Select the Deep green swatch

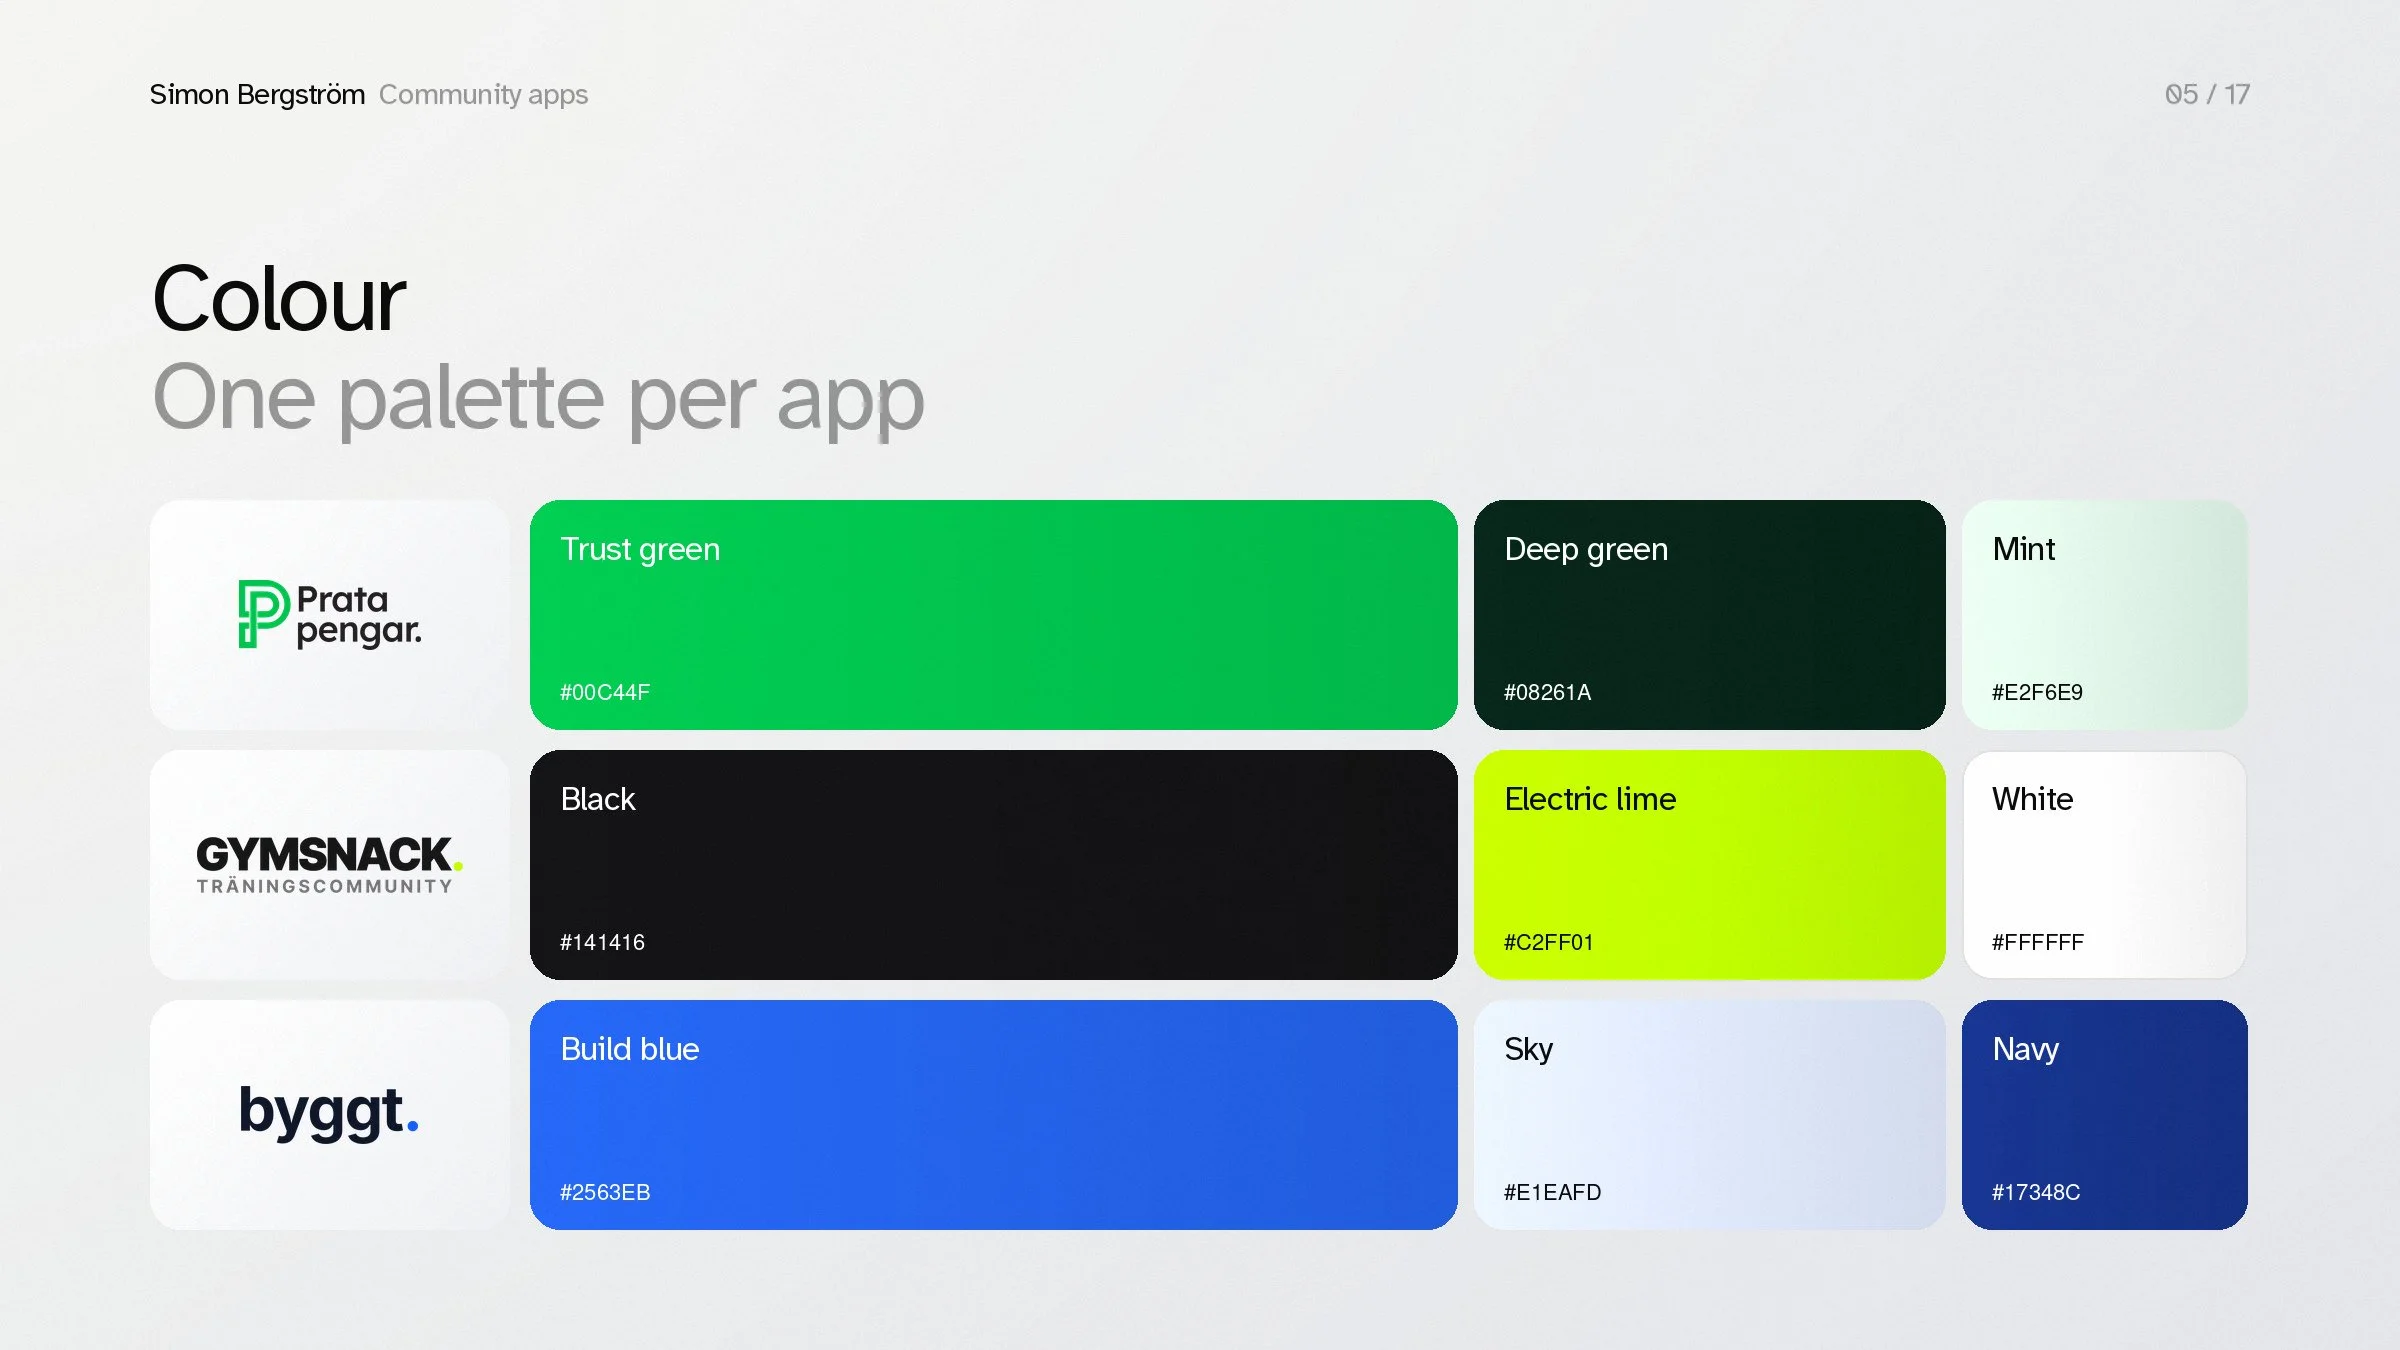(1710, 615)
